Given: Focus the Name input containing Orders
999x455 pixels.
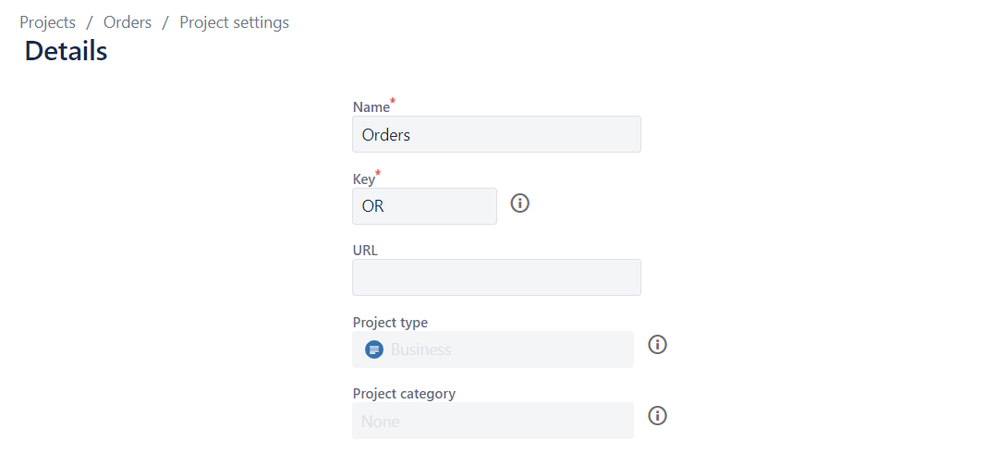Looking at the screenshot, I should click(x=496, y=134).
